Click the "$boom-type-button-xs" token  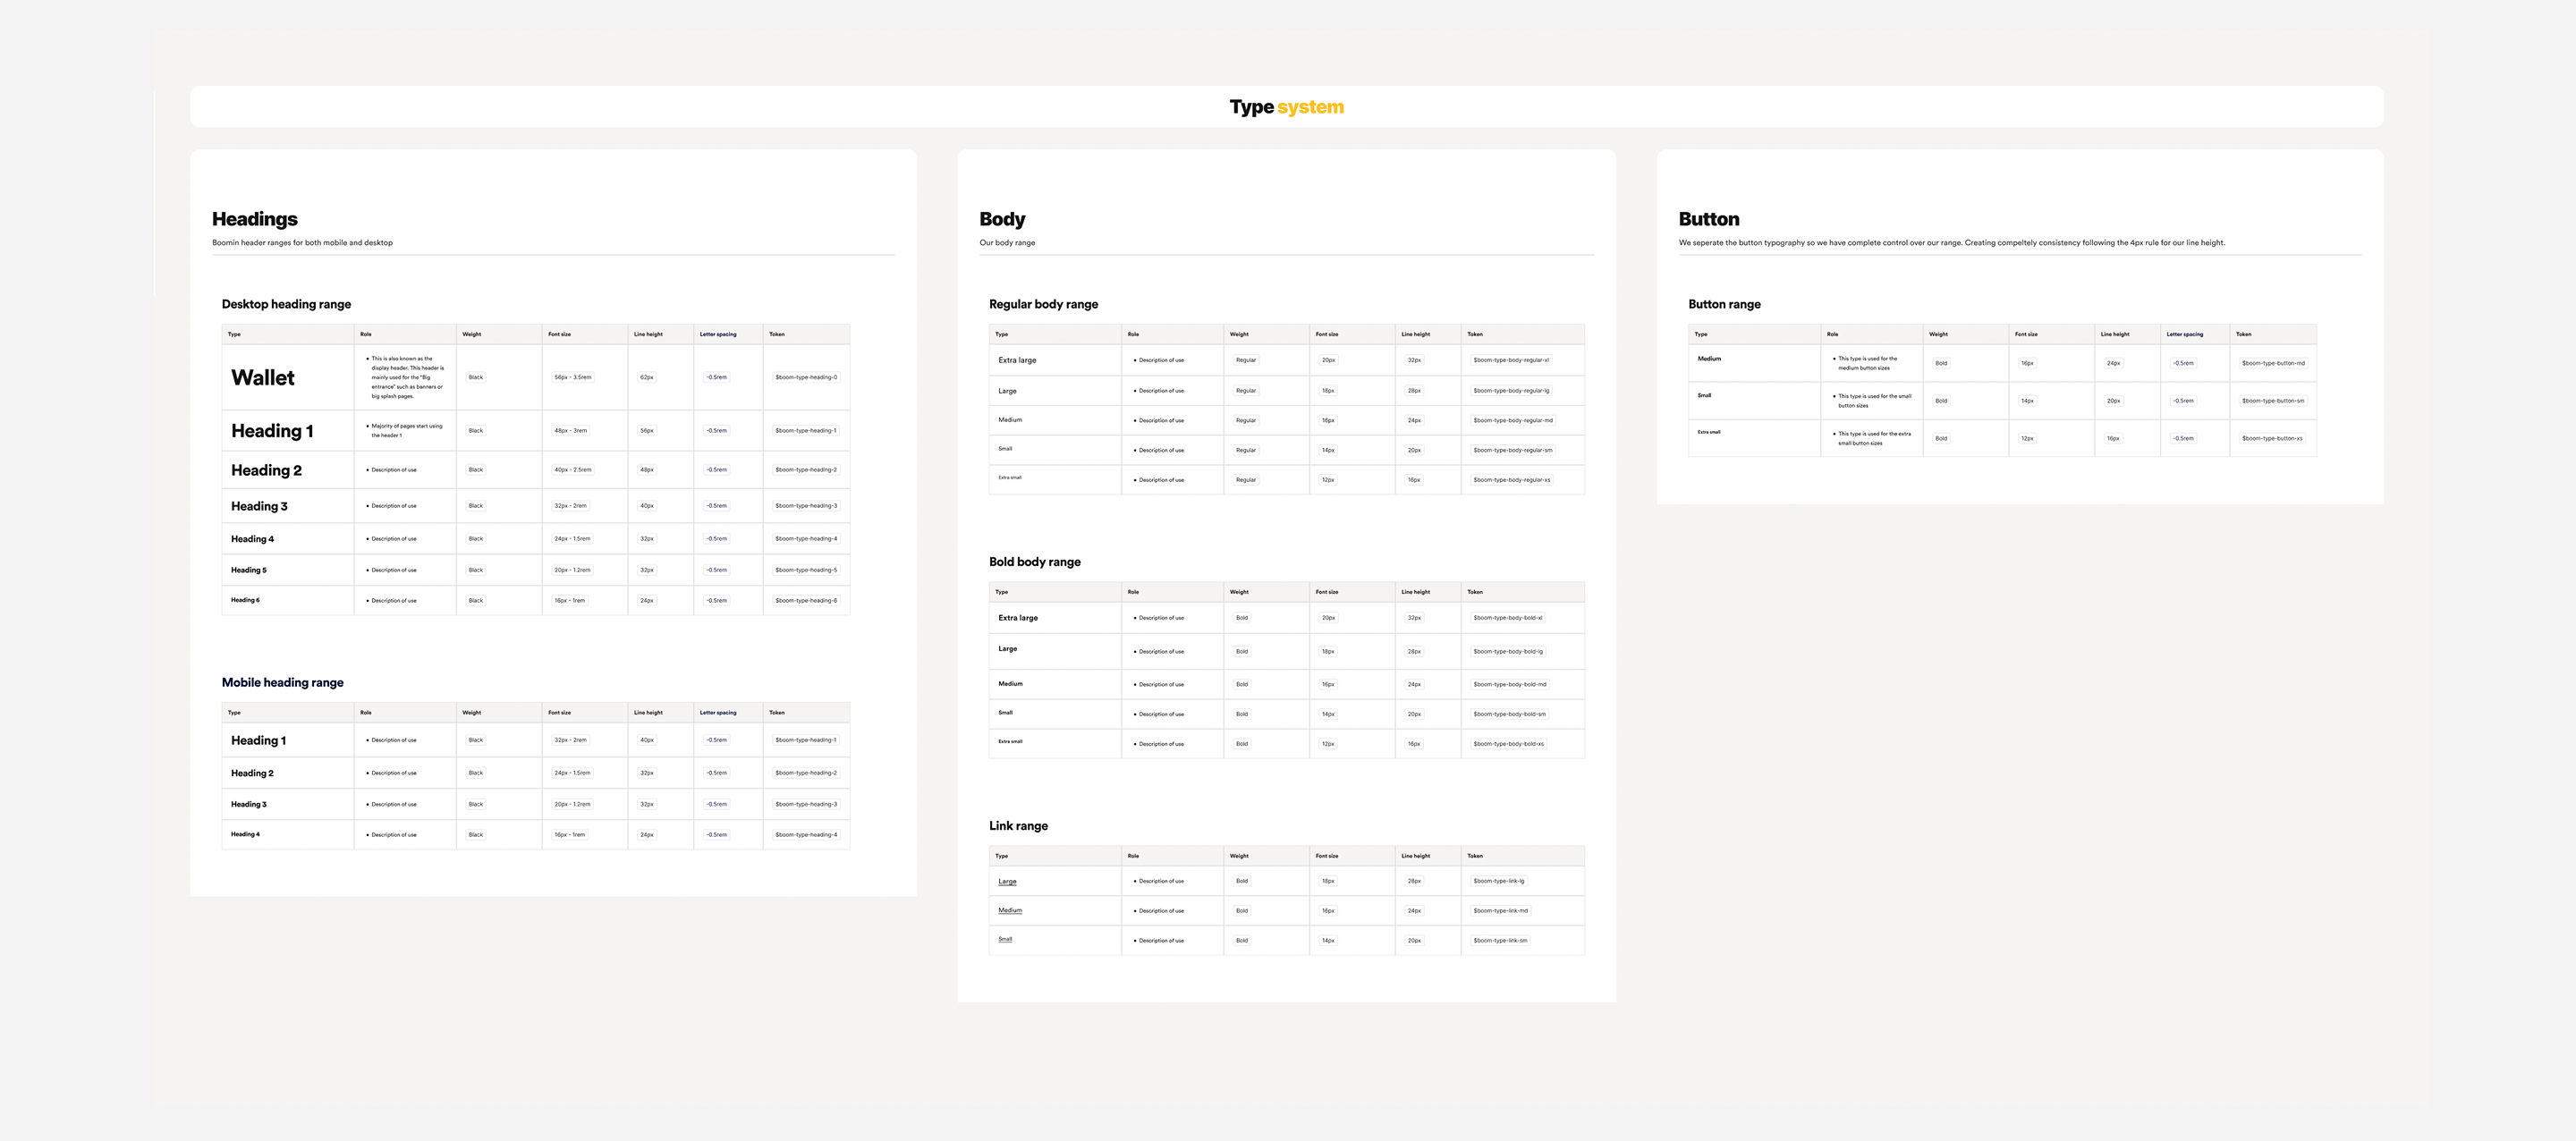coord(2272,438)
